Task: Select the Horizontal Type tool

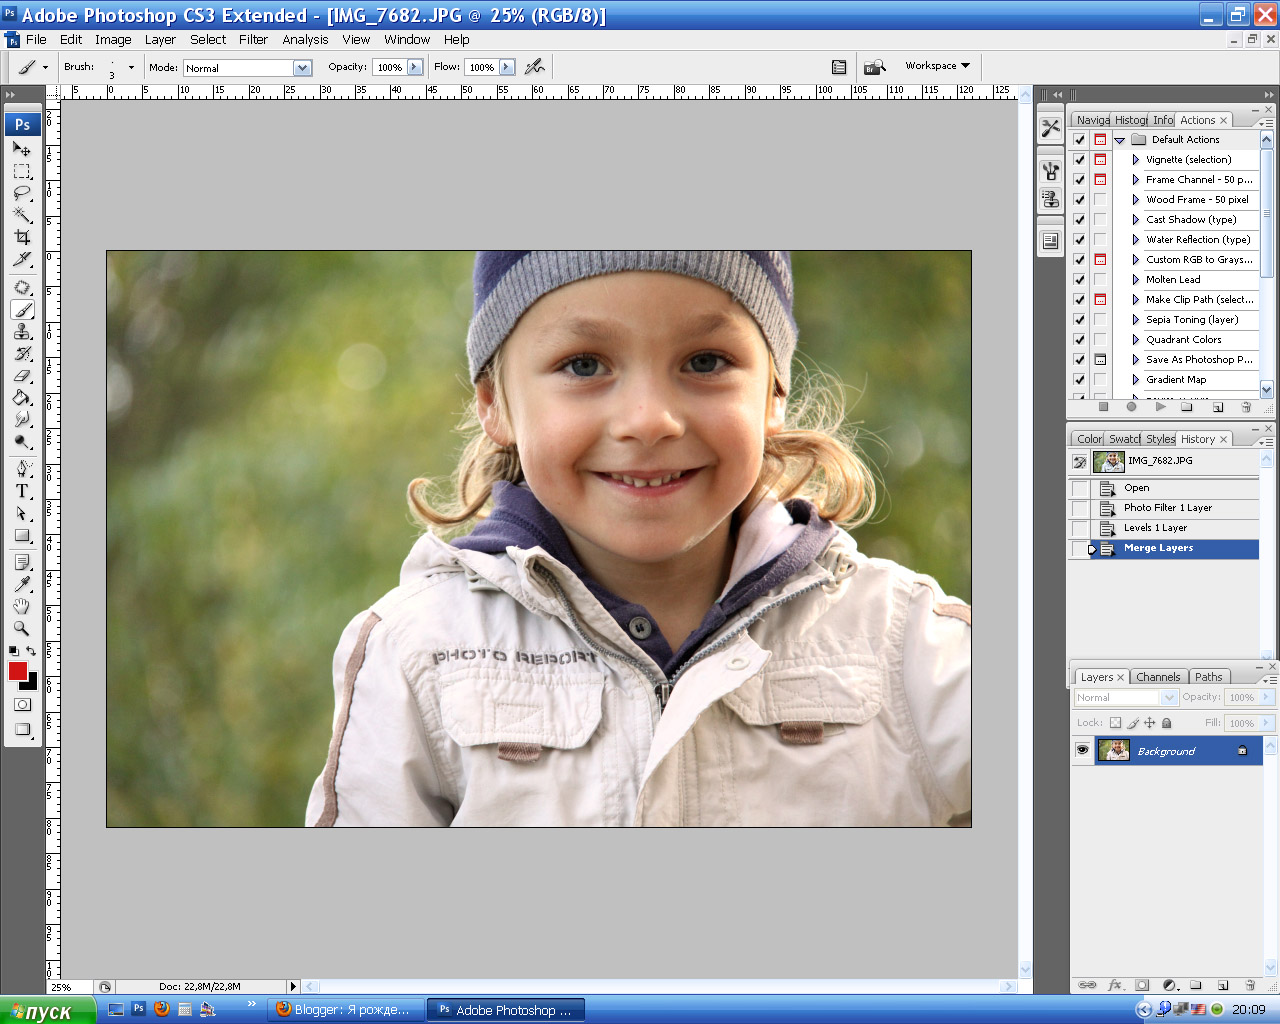Action: pos(22,491)
